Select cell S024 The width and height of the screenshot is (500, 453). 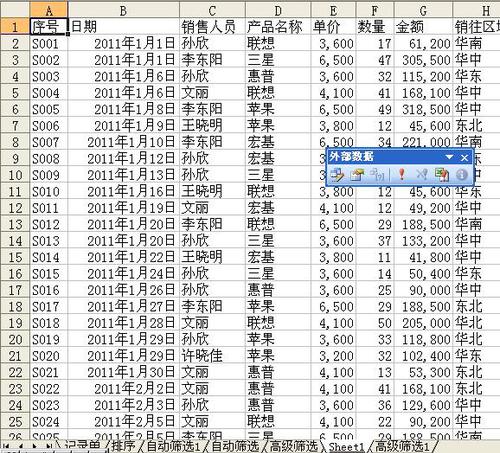[x=49, y=421]
